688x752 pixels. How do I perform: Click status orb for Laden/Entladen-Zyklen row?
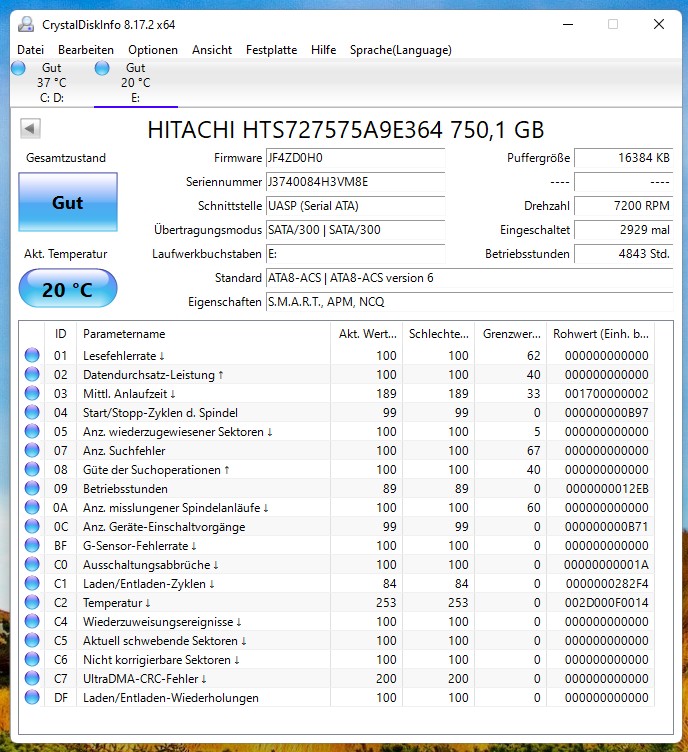[x=32, y=583]
